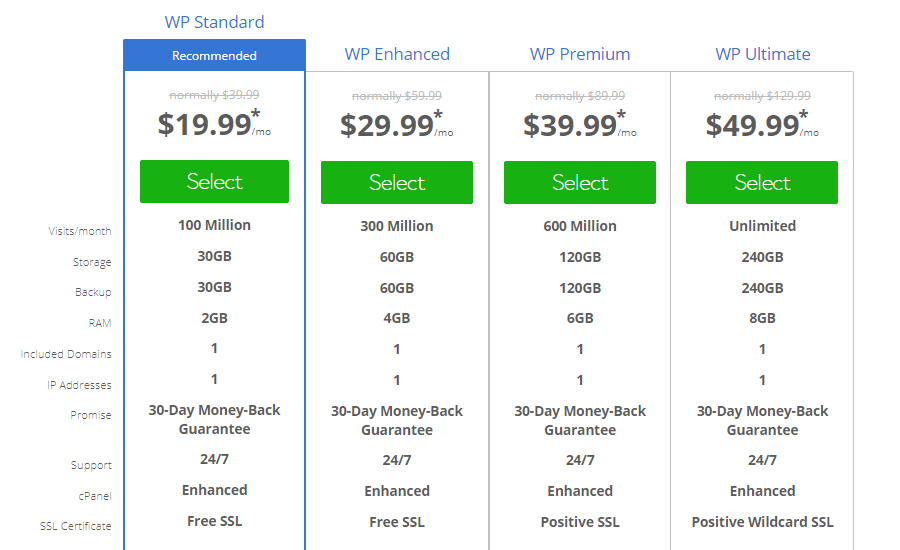Click the Included Domains row label
The image size is (900, 550).
point(66,354)
